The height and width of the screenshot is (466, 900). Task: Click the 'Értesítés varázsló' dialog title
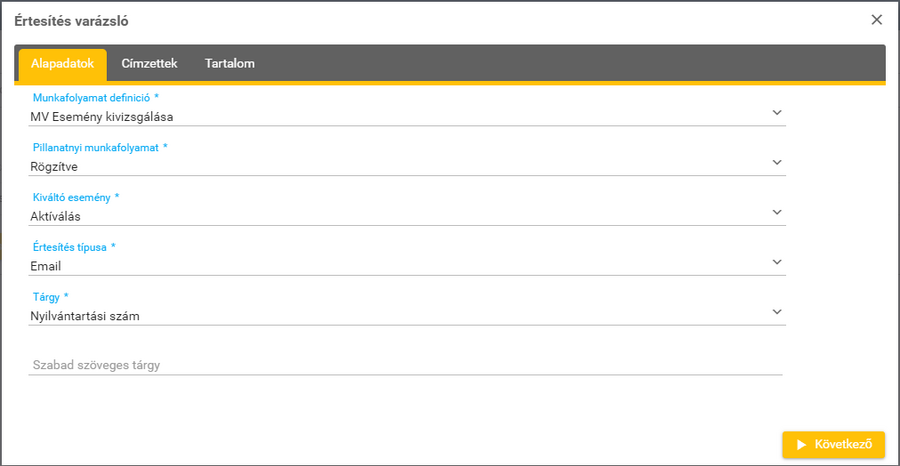[x=71, y=20]
